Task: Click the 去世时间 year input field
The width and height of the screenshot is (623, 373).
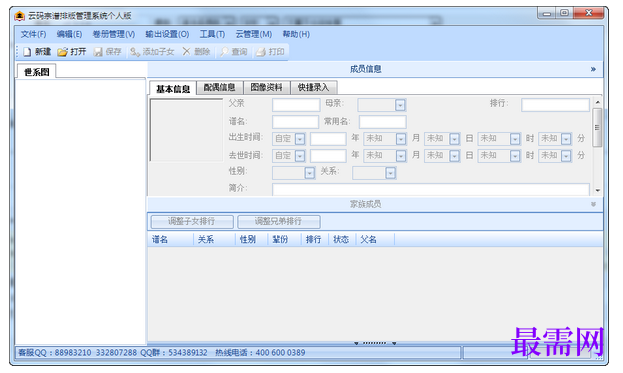Action: click(x=328, y=156)
